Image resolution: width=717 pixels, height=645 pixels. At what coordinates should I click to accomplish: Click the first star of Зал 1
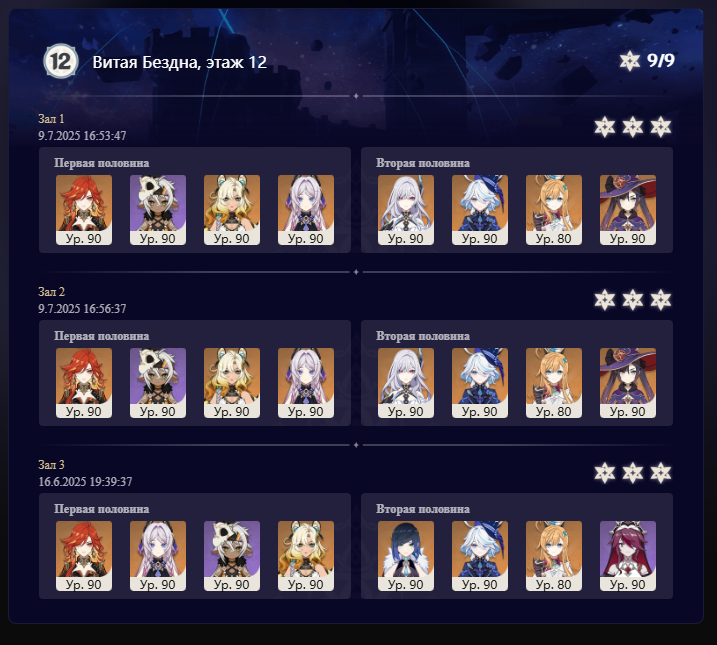(605, 127)
